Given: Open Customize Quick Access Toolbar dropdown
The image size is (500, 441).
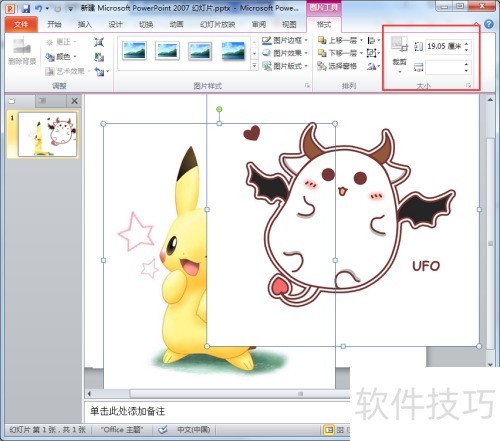Looking at the screenshot, I should click(70, 9).
